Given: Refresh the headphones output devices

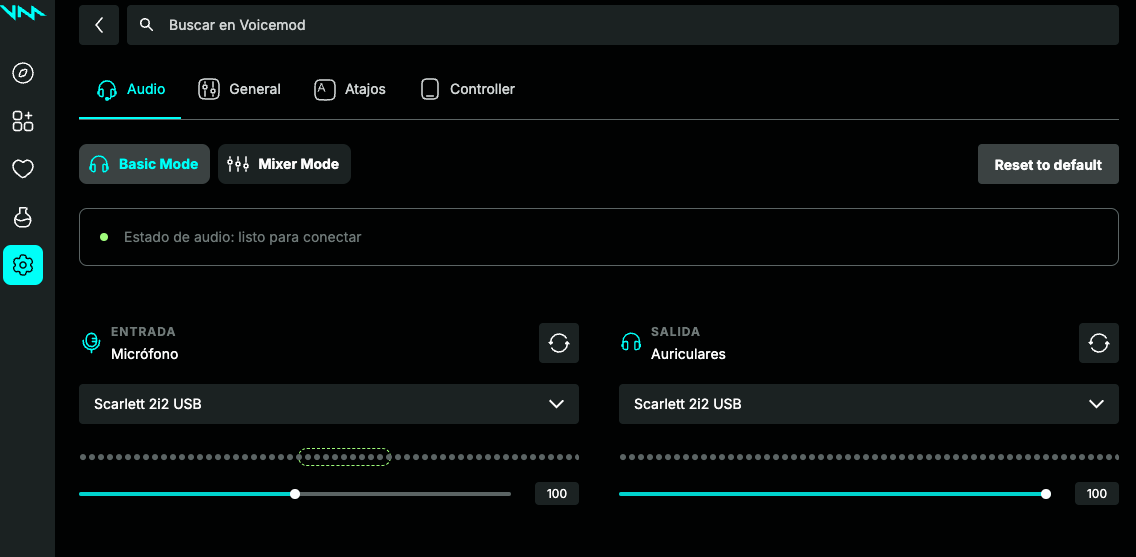Looking at the screenshot, I should pyautogui.click(x=1098, y=343).
